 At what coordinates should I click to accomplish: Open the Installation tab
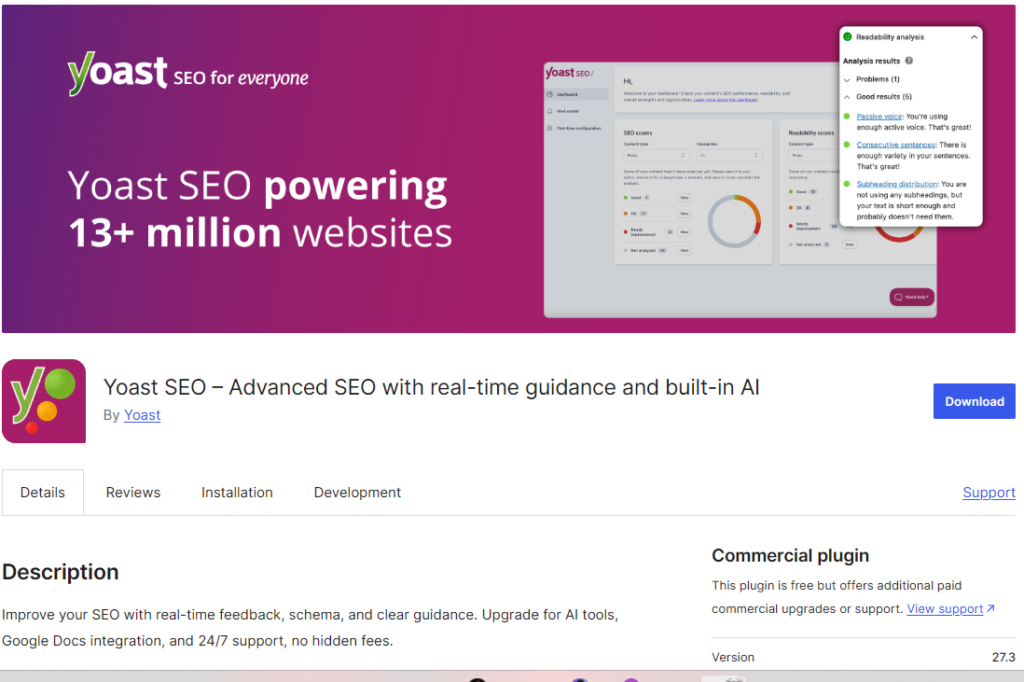tap(237, 492)
